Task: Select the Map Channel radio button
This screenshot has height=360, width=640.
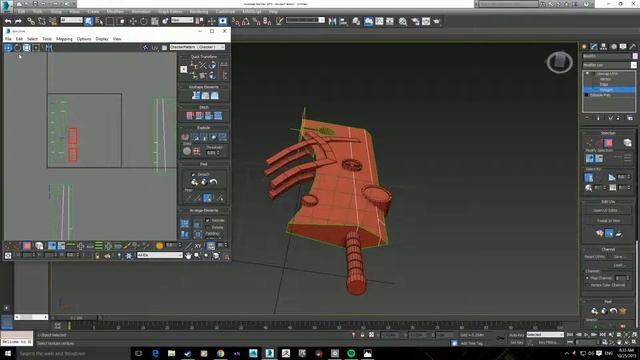Action: tap(587, 278)
